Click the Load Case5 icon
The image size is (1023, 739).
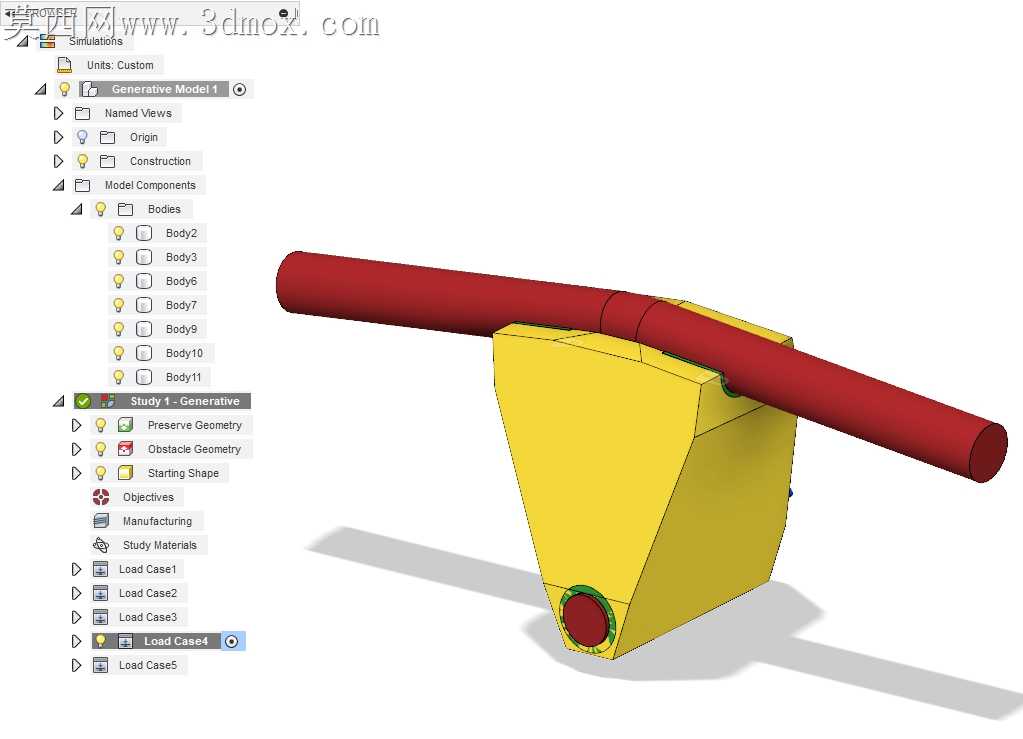point(100,665)
